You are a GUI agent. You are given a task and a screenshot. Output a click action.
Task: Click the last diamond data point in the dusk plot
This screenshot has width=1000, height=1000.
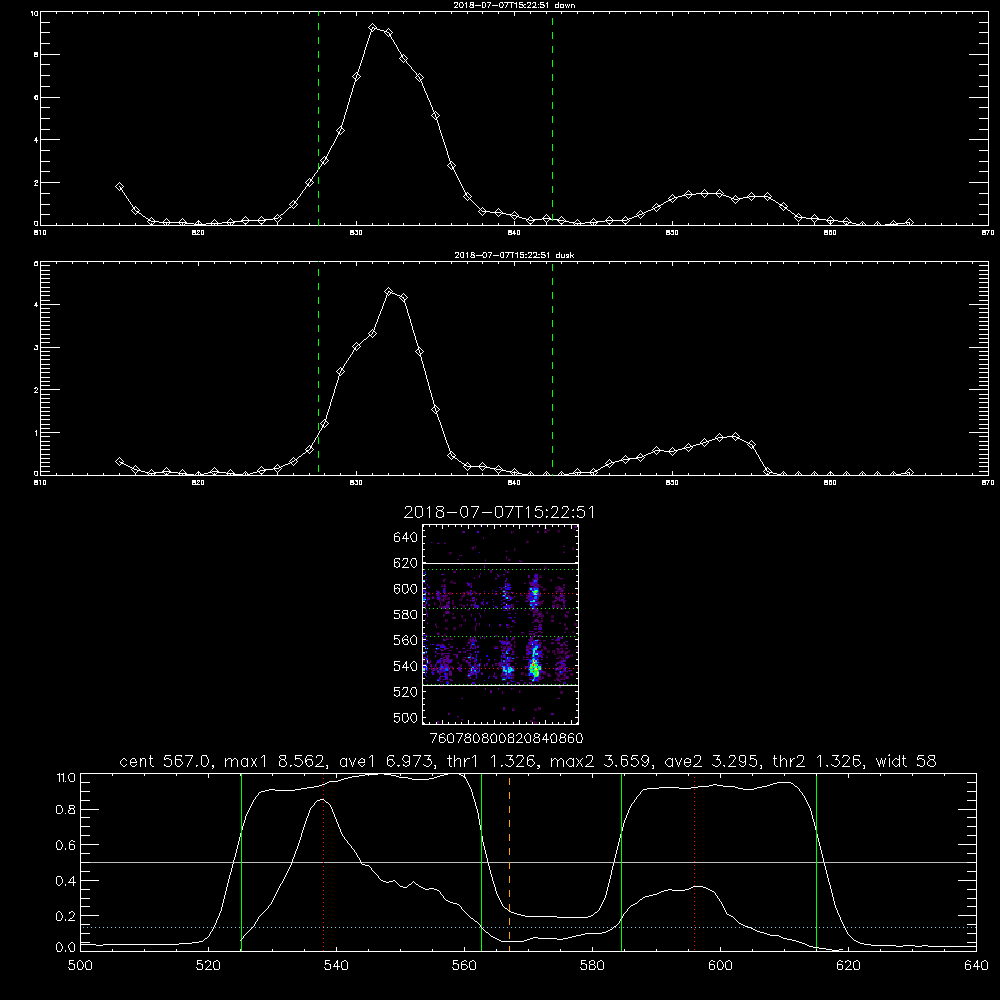click(x=909, y=473)
